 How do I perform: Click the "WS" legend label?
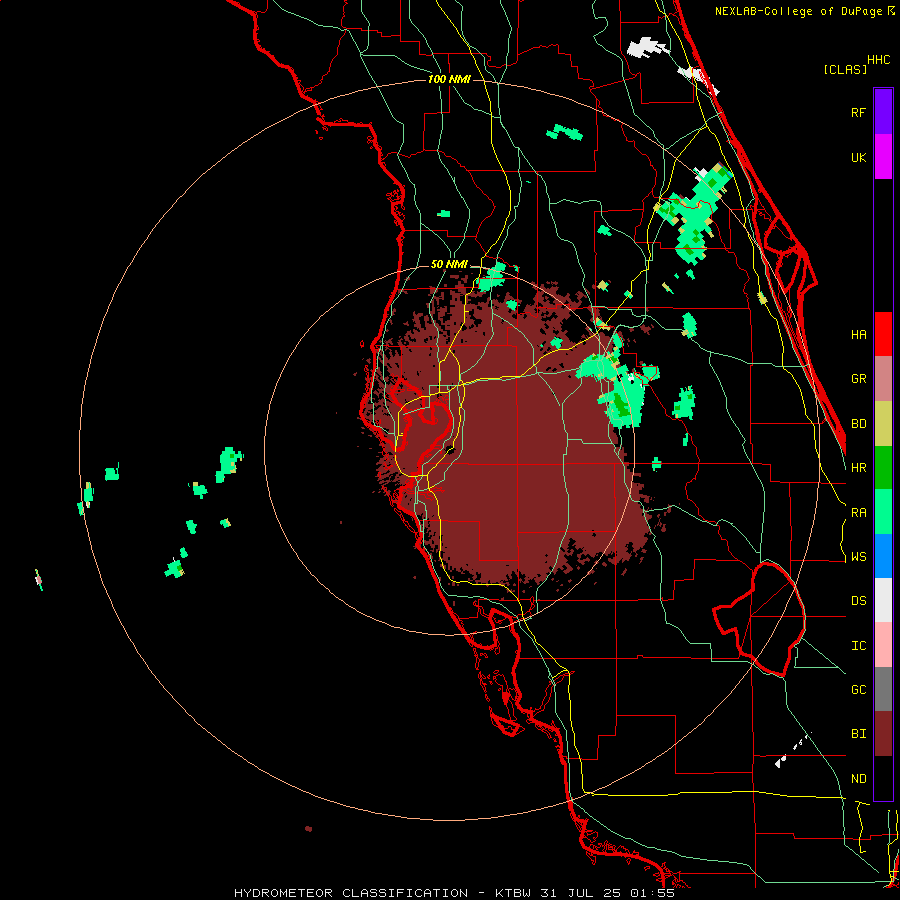858,557
